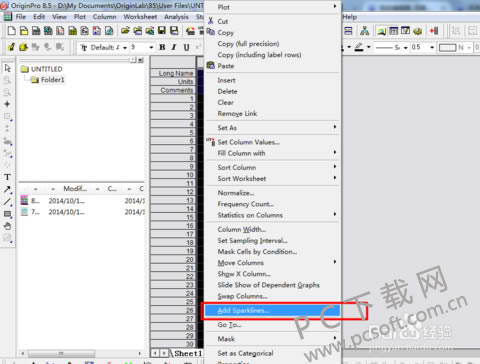Screen dimensions: 480x364
Task: Click the New Excel toolbar icon
Action: pos(48,31)
